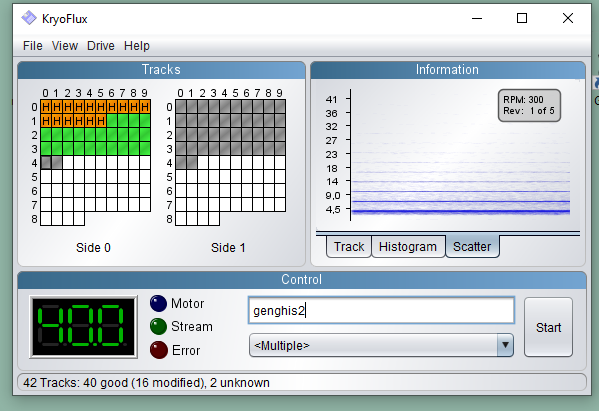The image size is (599, 411).
Task: Open the Drive menu
Action: (x=100, y=46)
